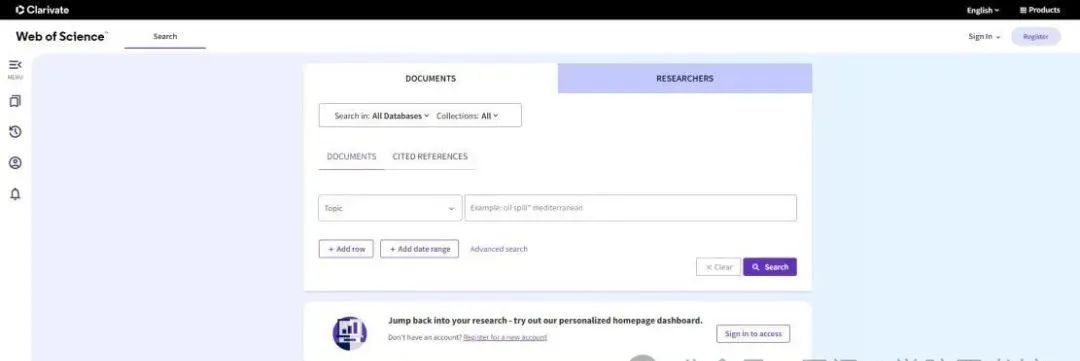Open the Topic field selector
Viewport: 1080px width, 361px height.
pos(390,208)
